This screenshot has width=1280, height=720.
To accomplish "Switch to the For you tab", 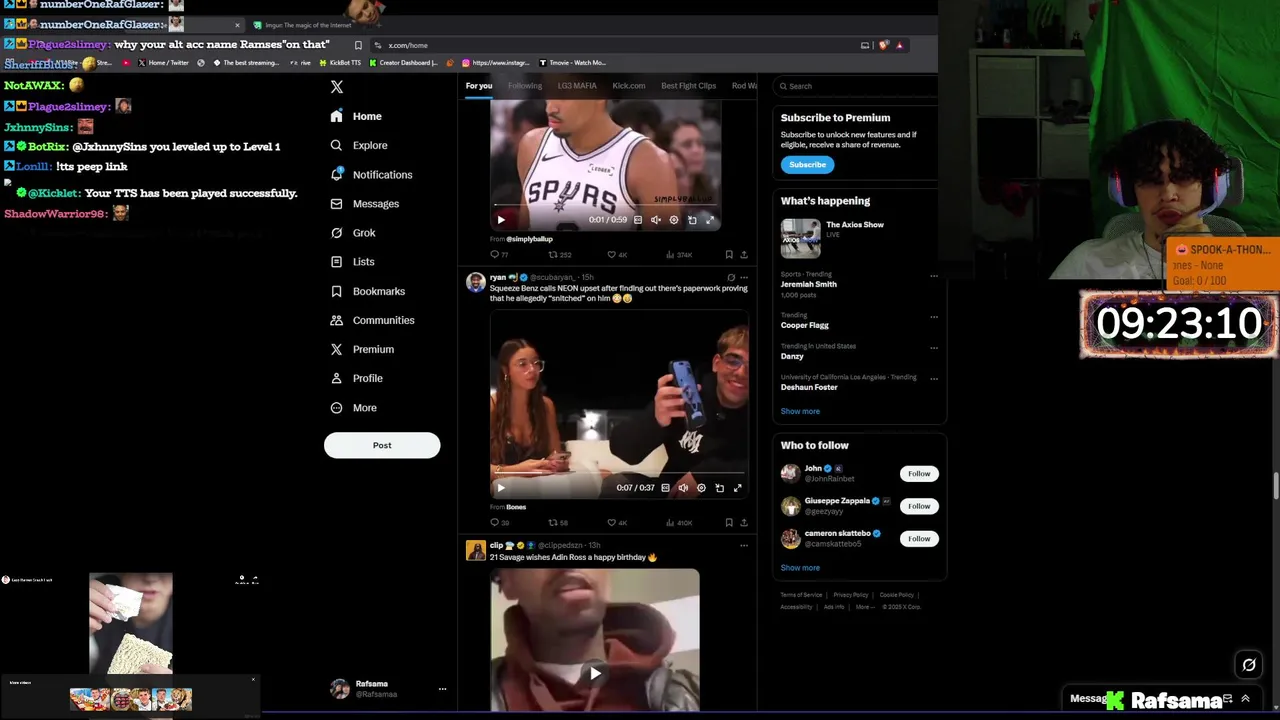I will click(x=479, y=86).
